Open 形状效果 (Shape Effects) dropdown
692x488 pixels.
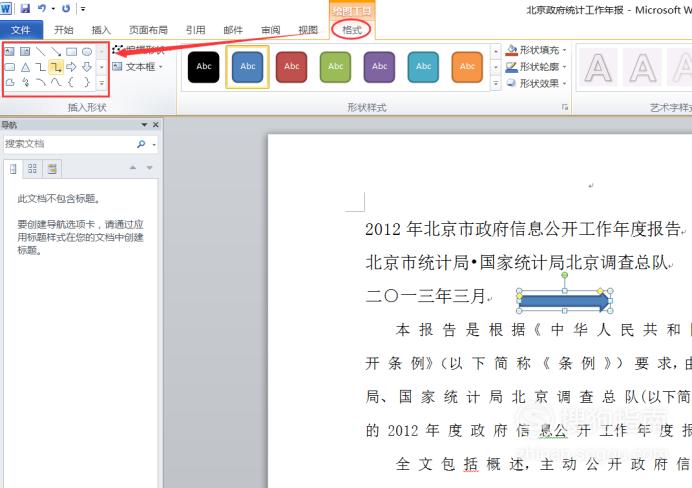[536, 83]
